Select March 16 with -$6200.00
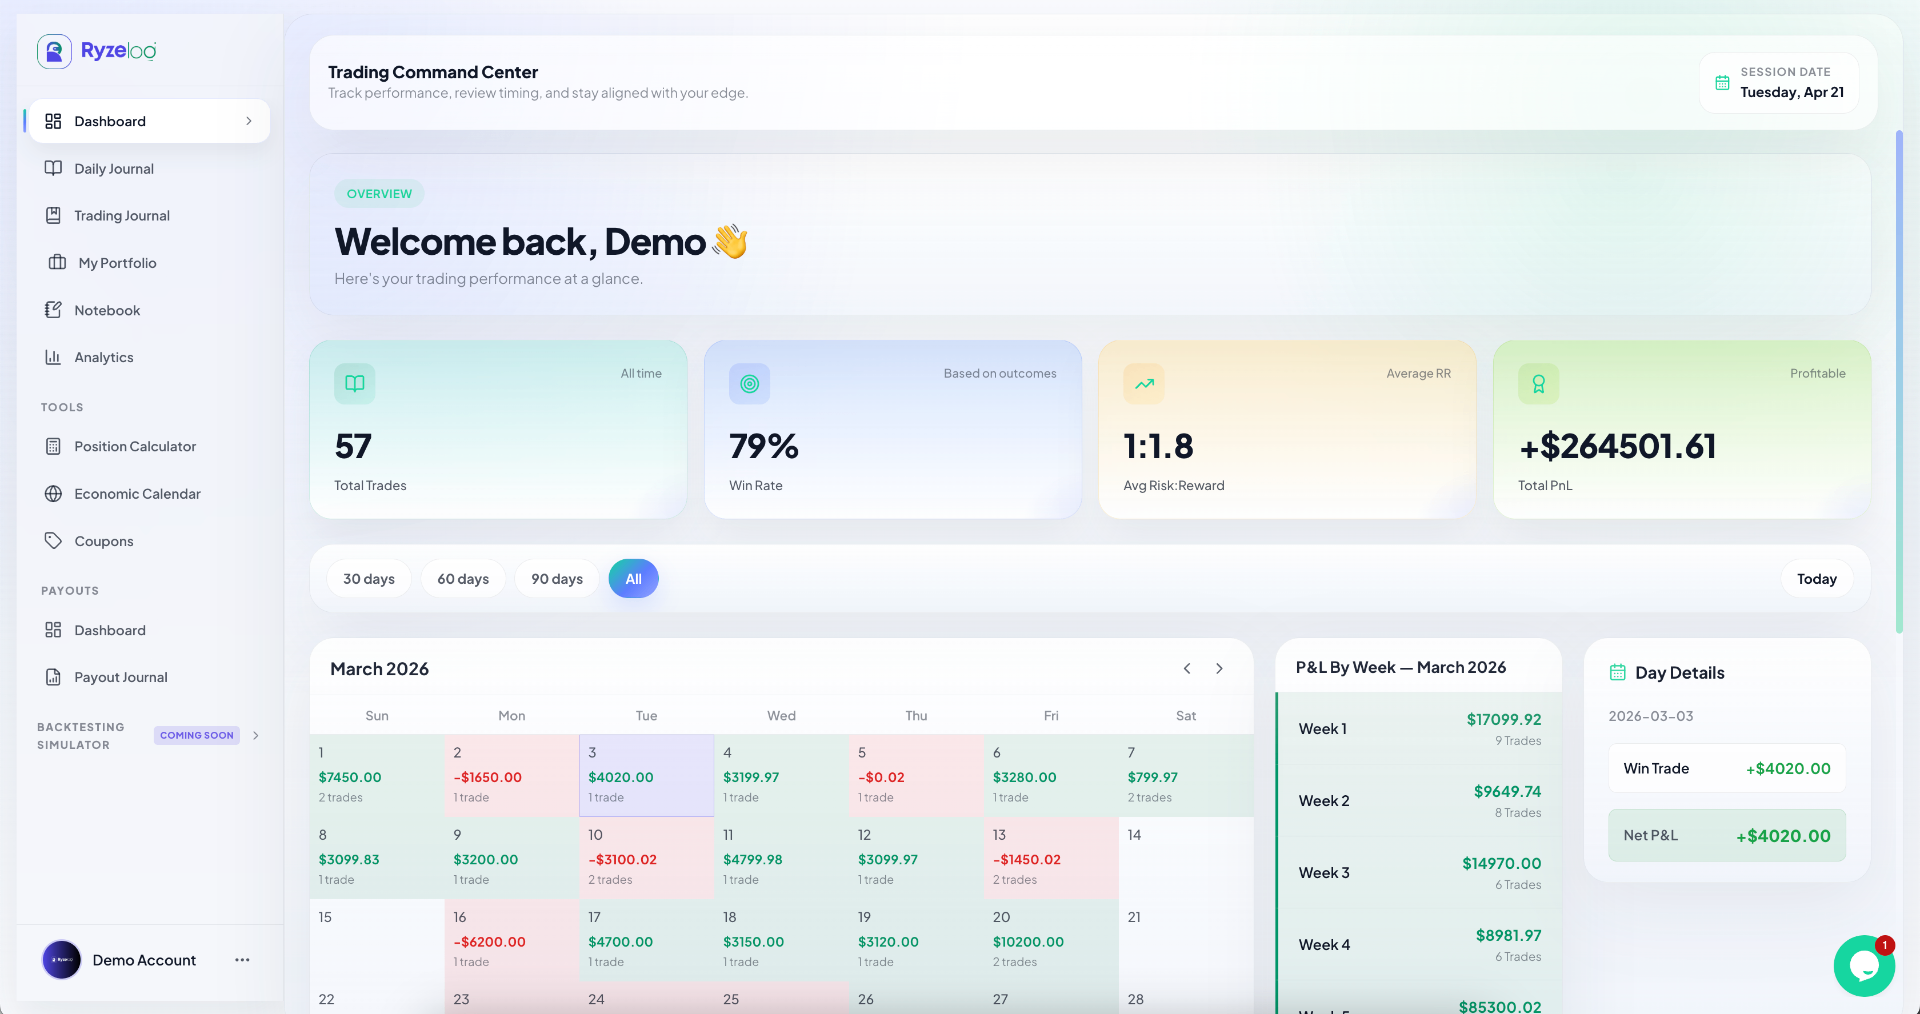The image size is (1920, 1014). (512, 940)
